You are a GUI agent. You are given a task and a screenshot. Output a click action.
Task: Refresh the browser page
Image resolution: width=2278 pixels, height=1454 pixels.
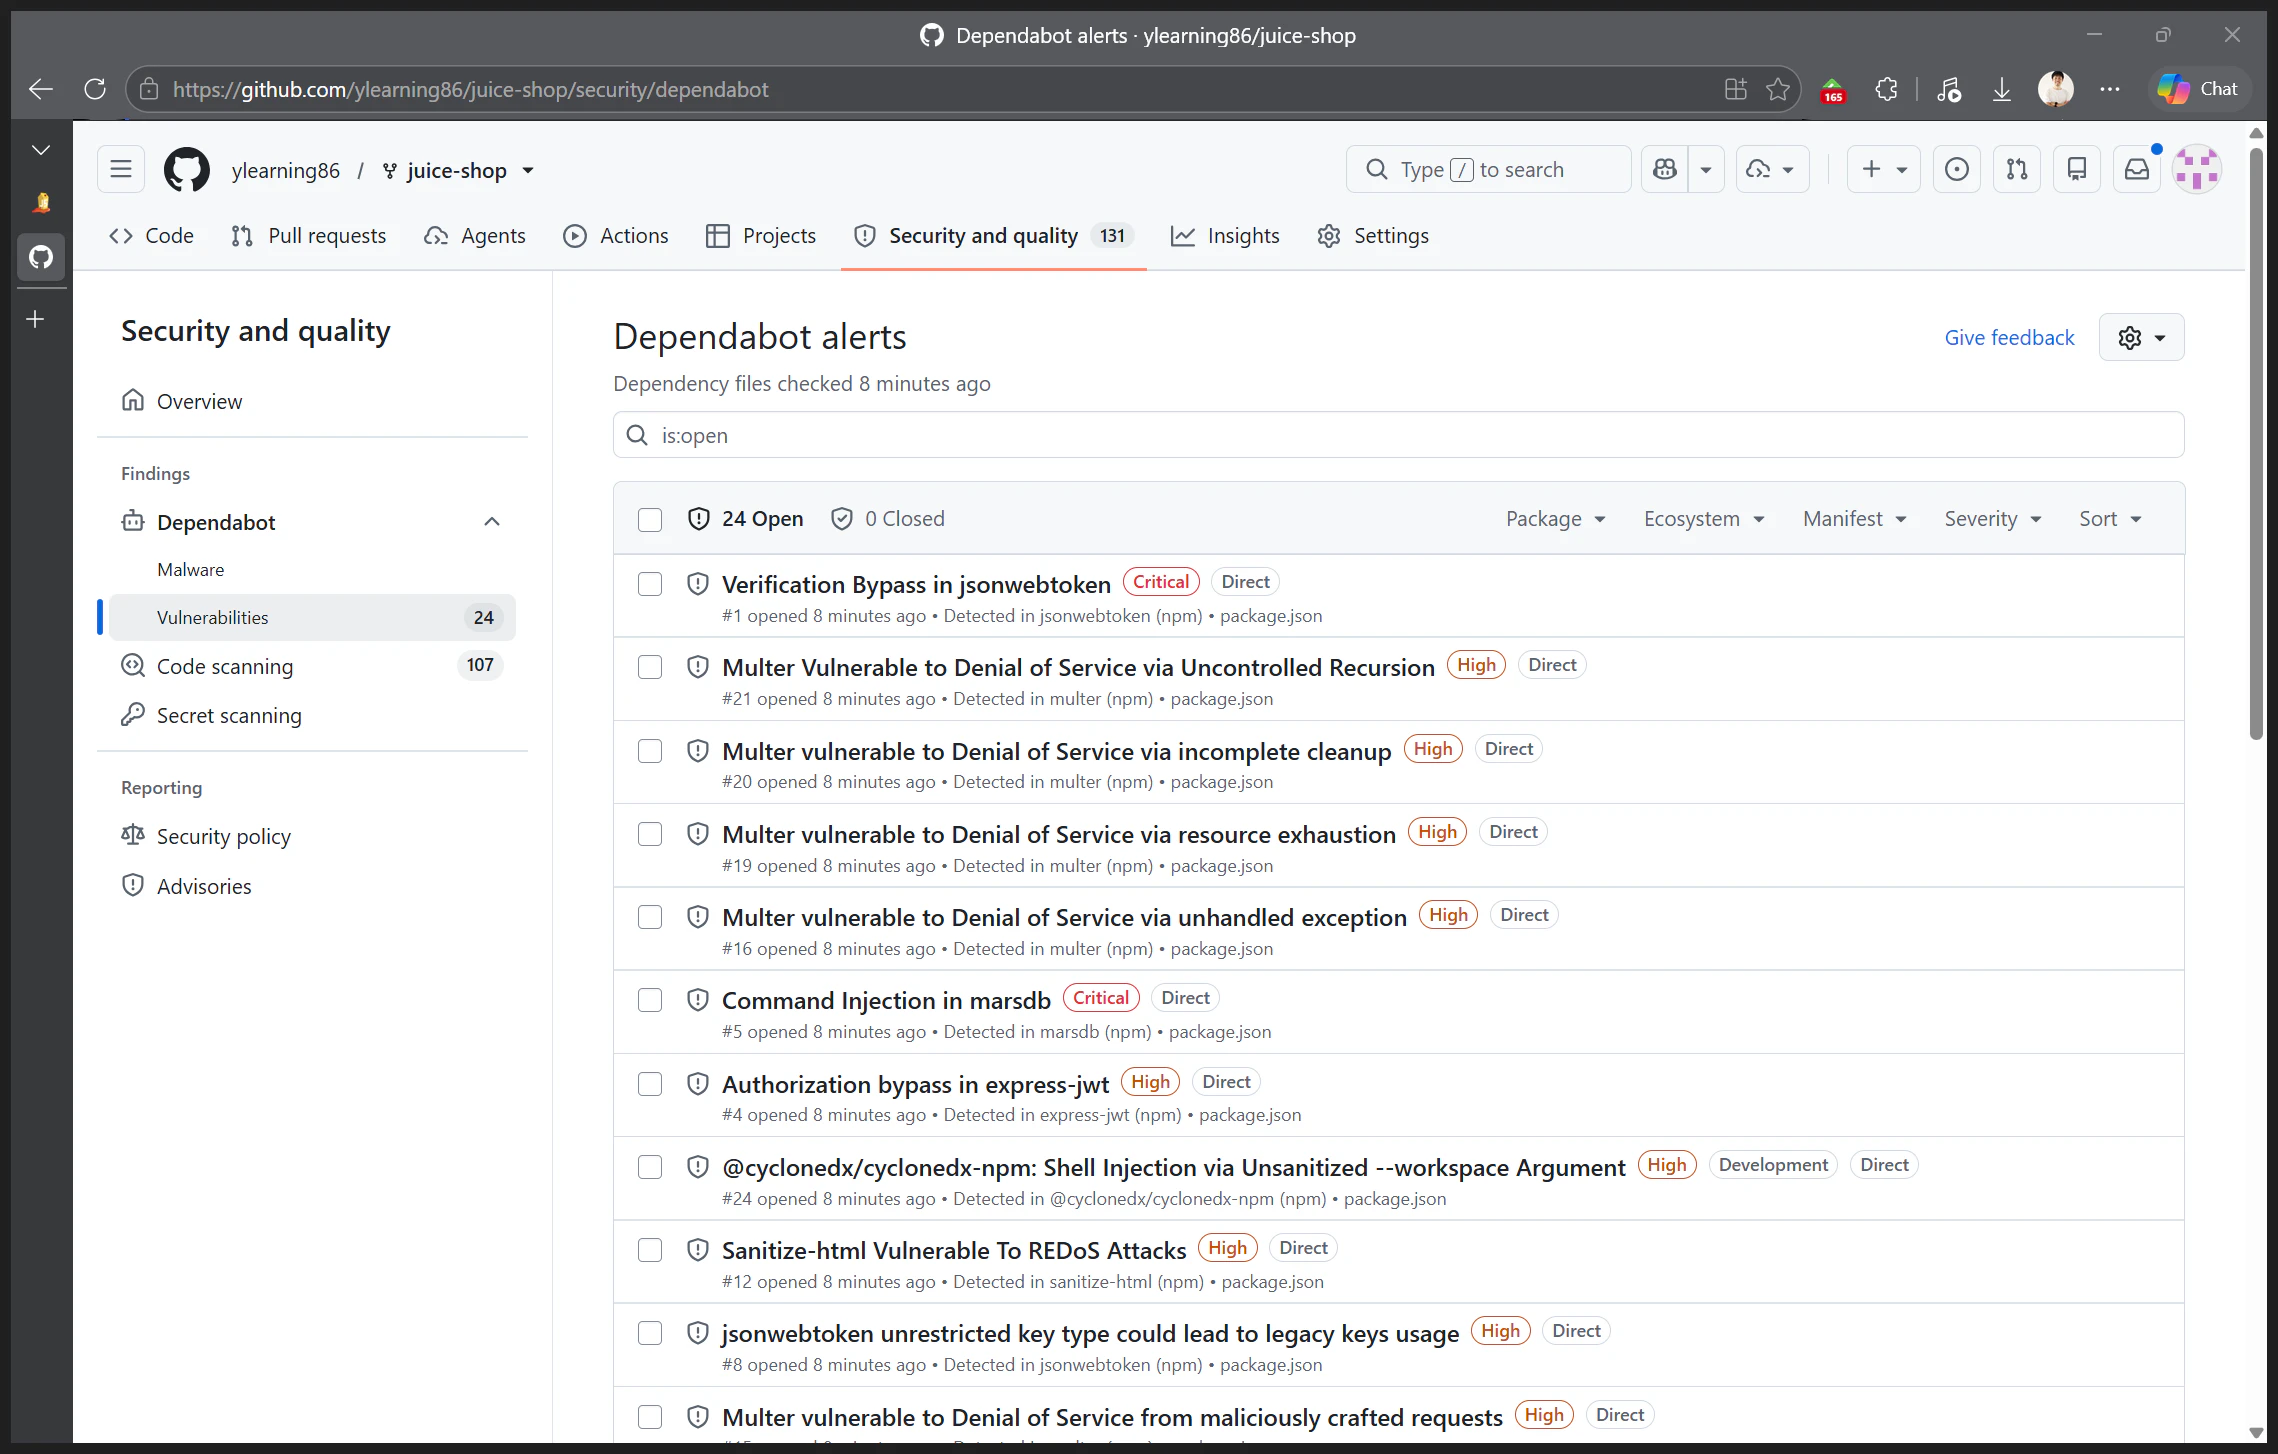pyautogui.click(x=95, y=89)
